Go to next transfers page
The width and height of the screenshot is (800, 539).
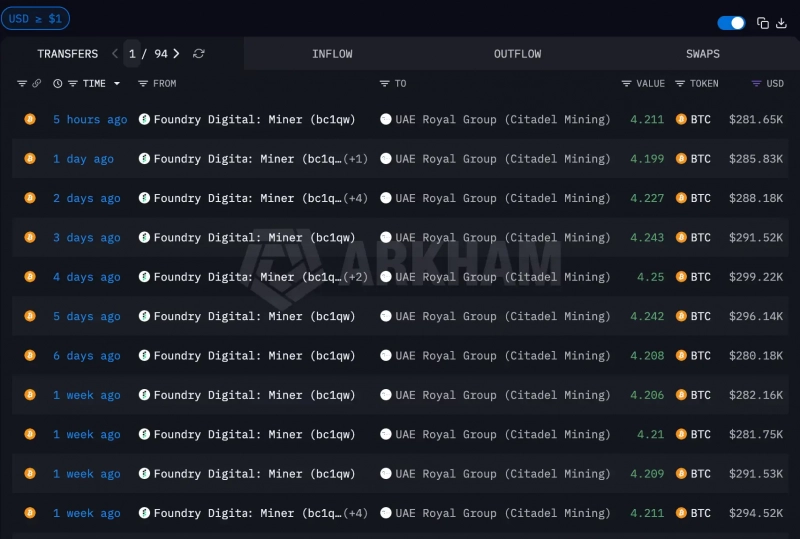[x=177, y=54]
